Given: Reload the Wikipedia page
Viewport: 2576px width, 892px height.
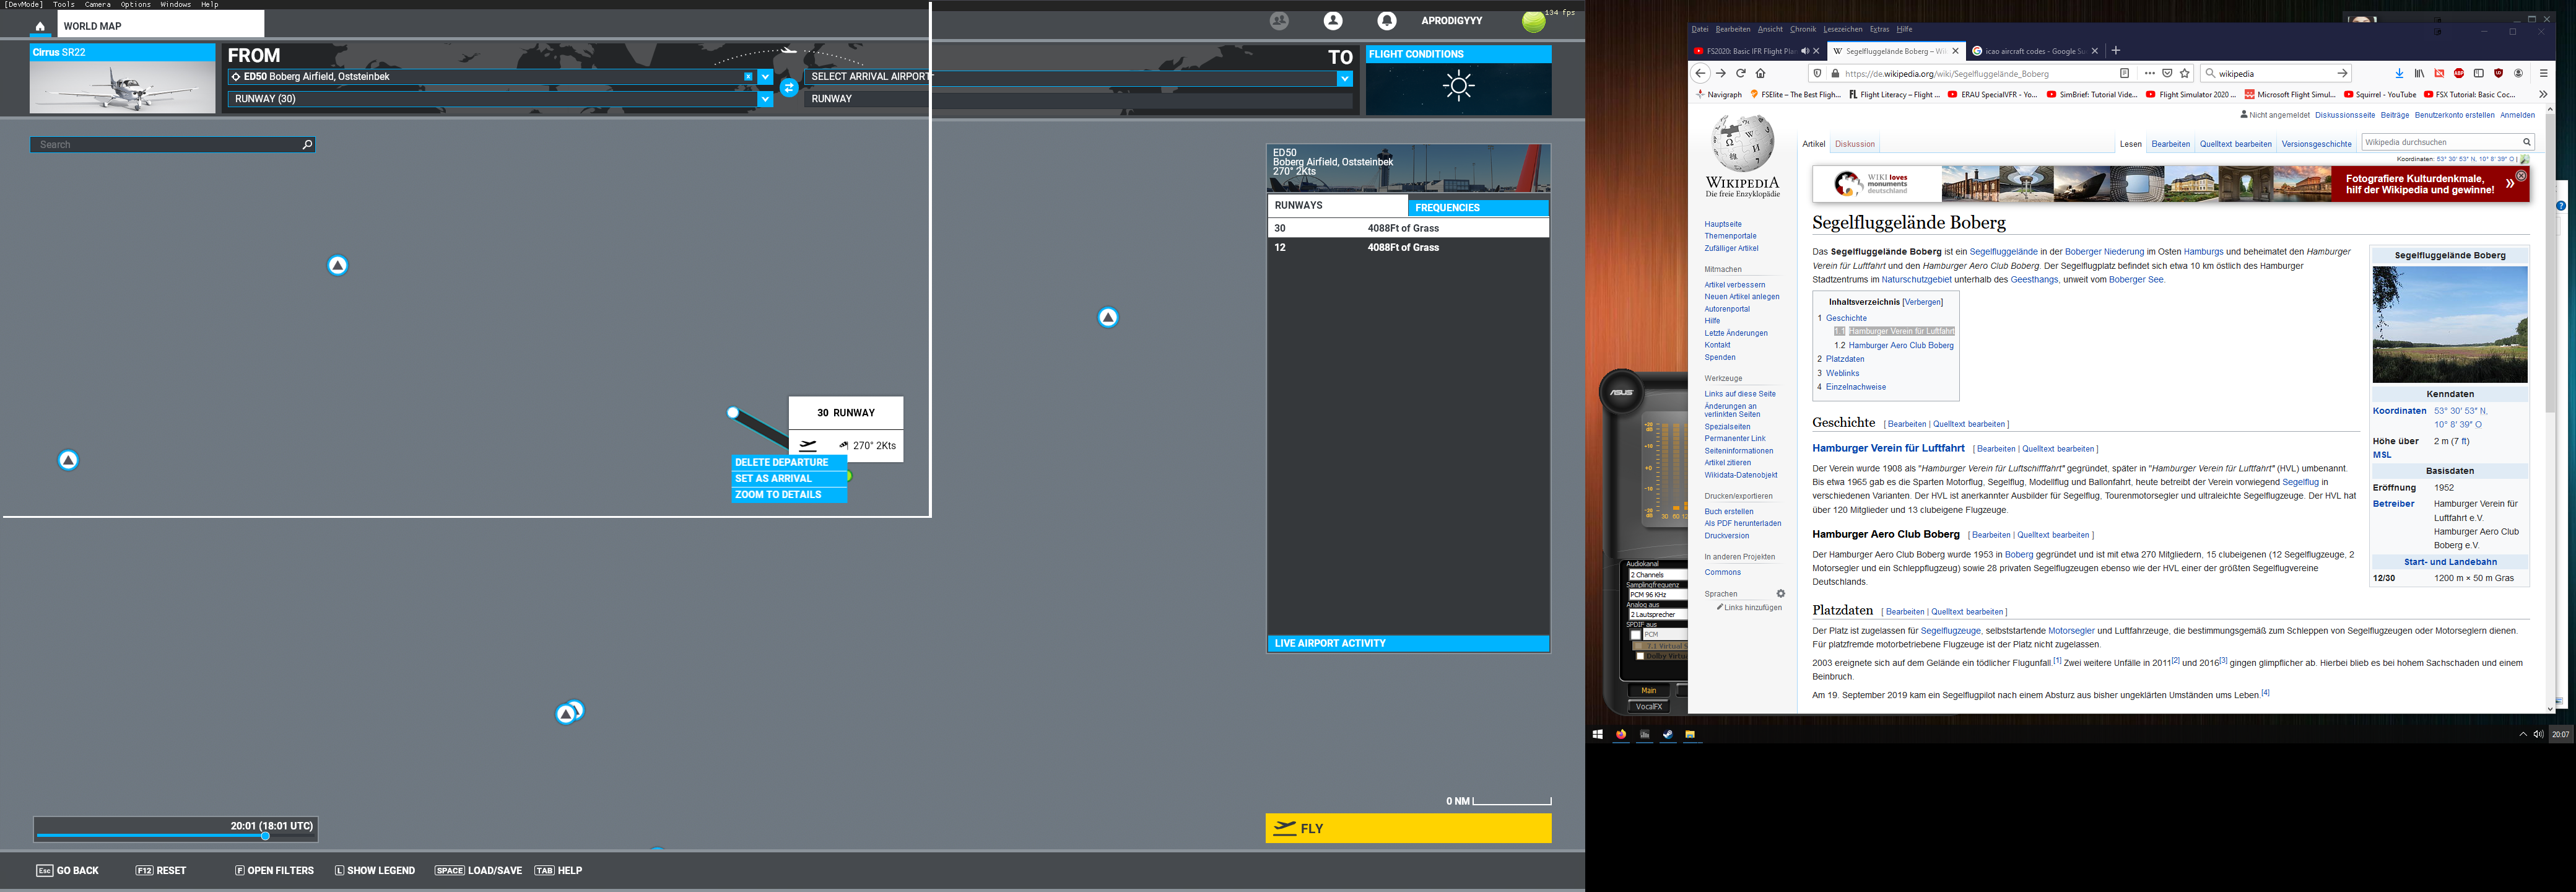Looking at the screenshot, I should (1740, 73).
